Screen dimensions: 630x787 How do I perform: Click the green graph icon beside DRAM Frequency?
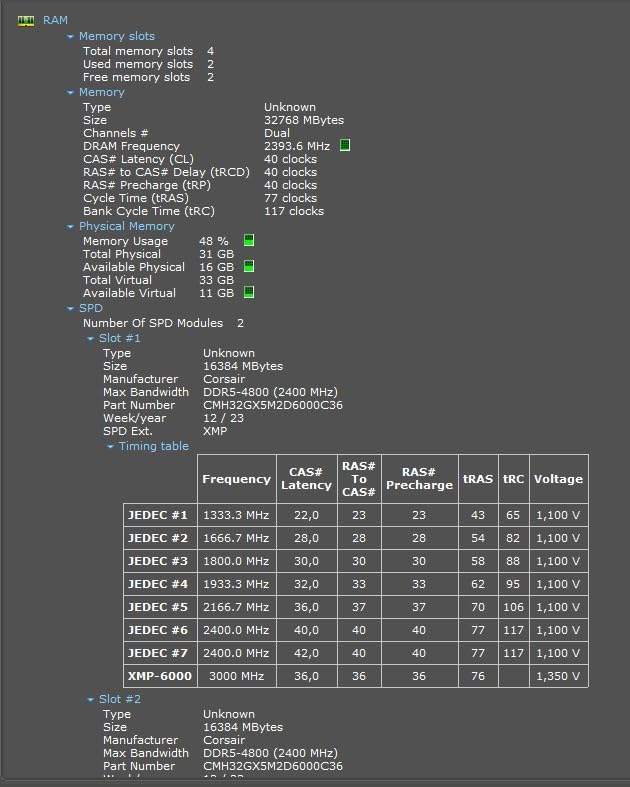pos(345,146)
